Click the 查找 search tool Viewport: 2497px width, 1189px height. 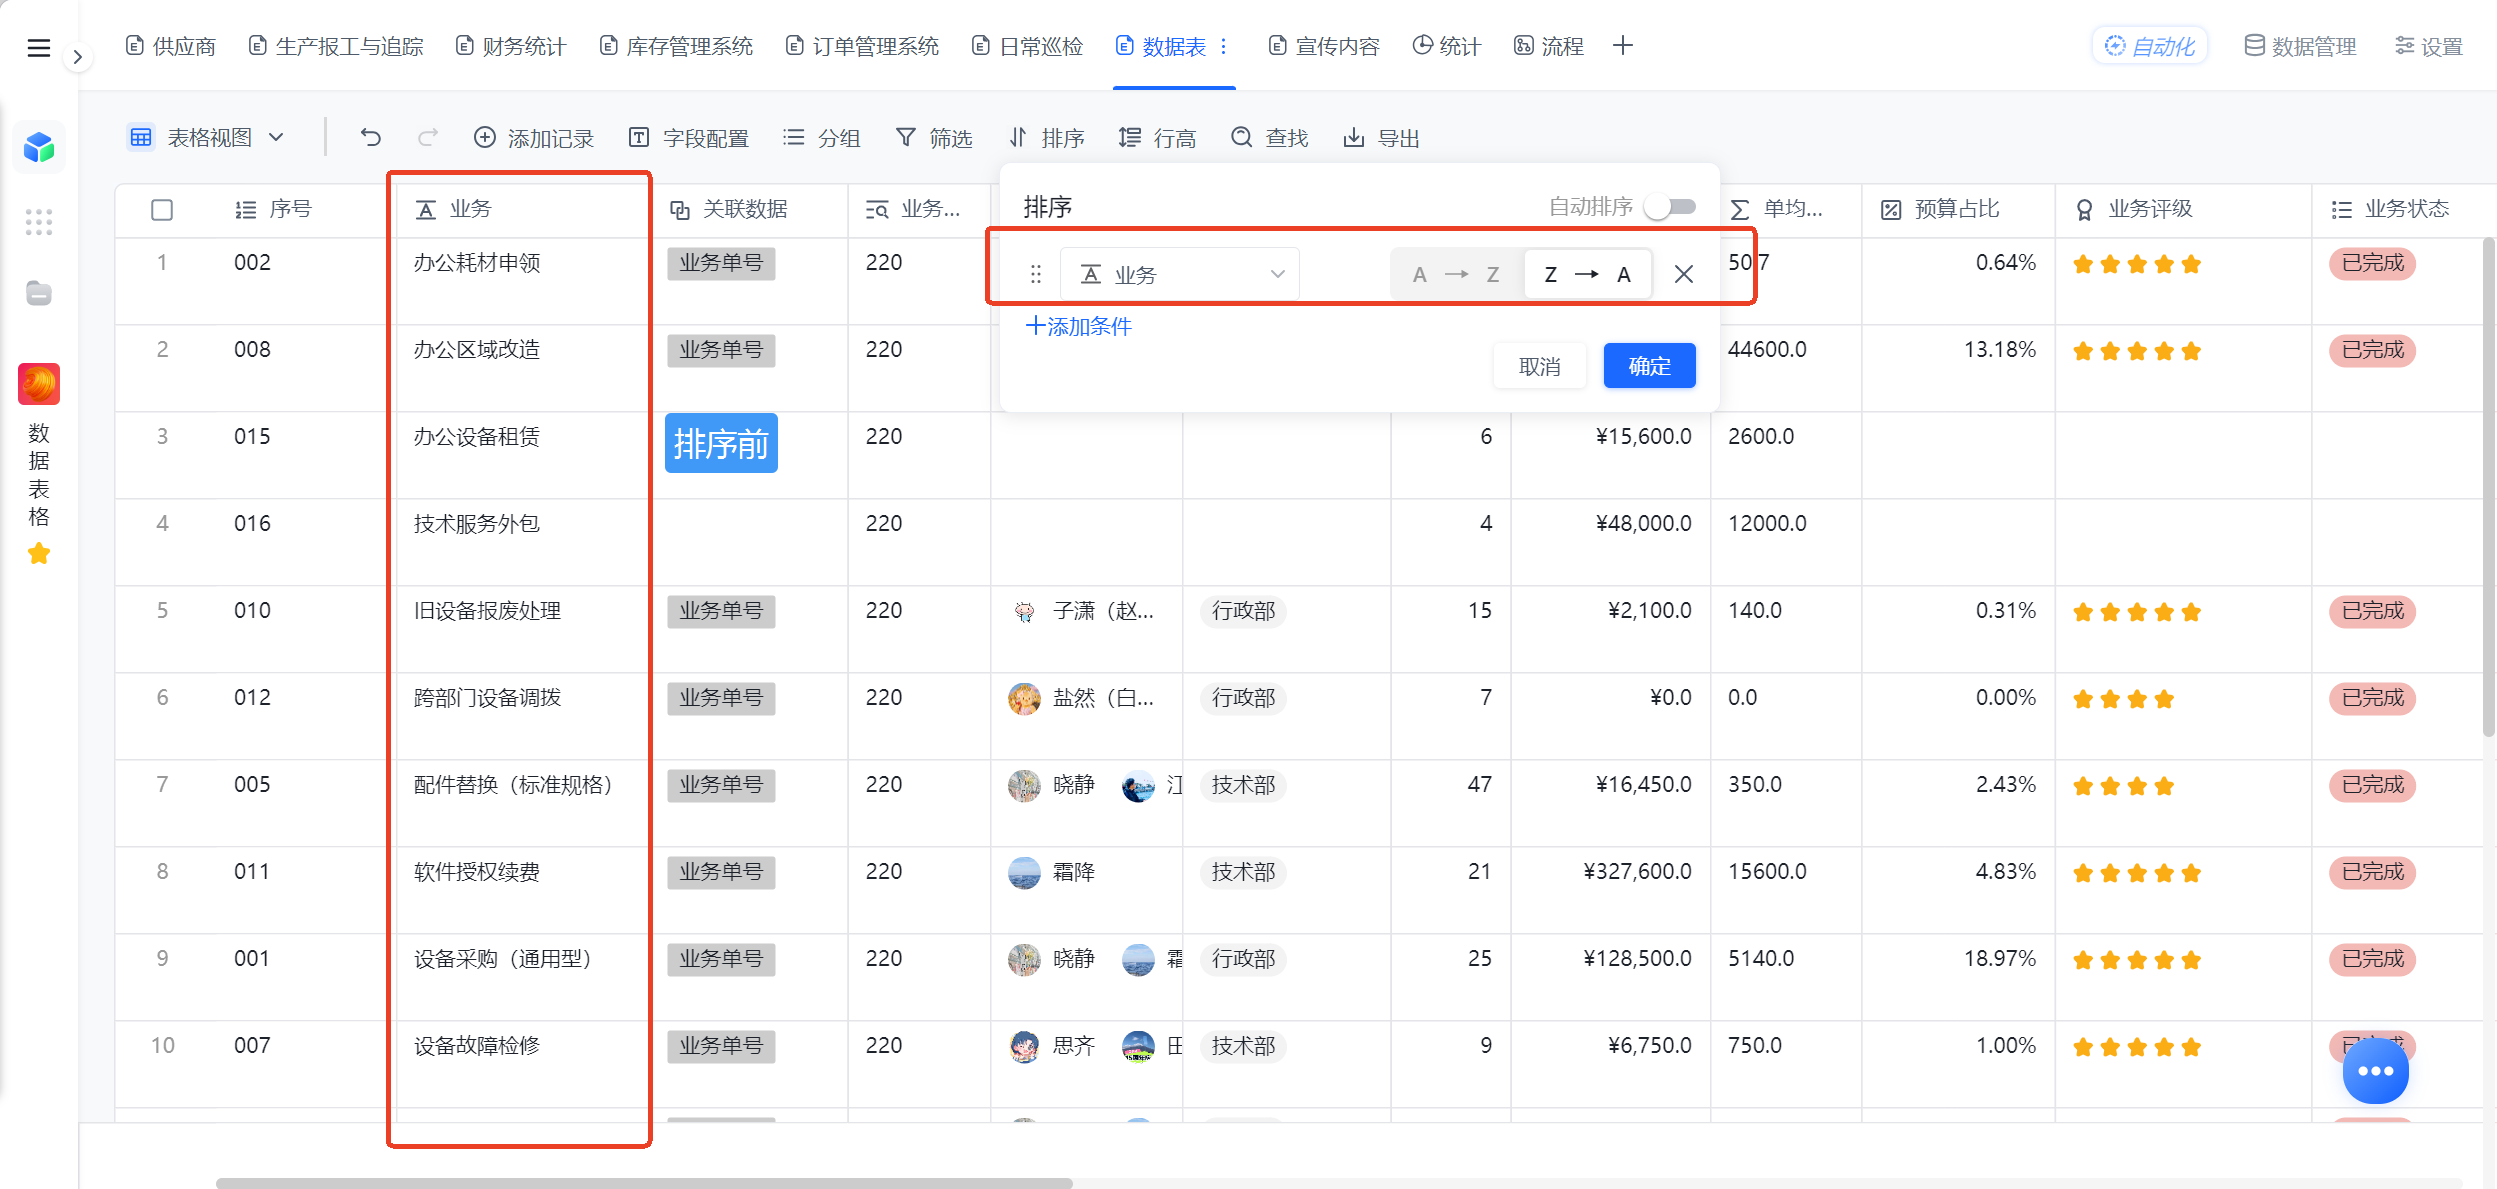click(x=1270, y=138)
